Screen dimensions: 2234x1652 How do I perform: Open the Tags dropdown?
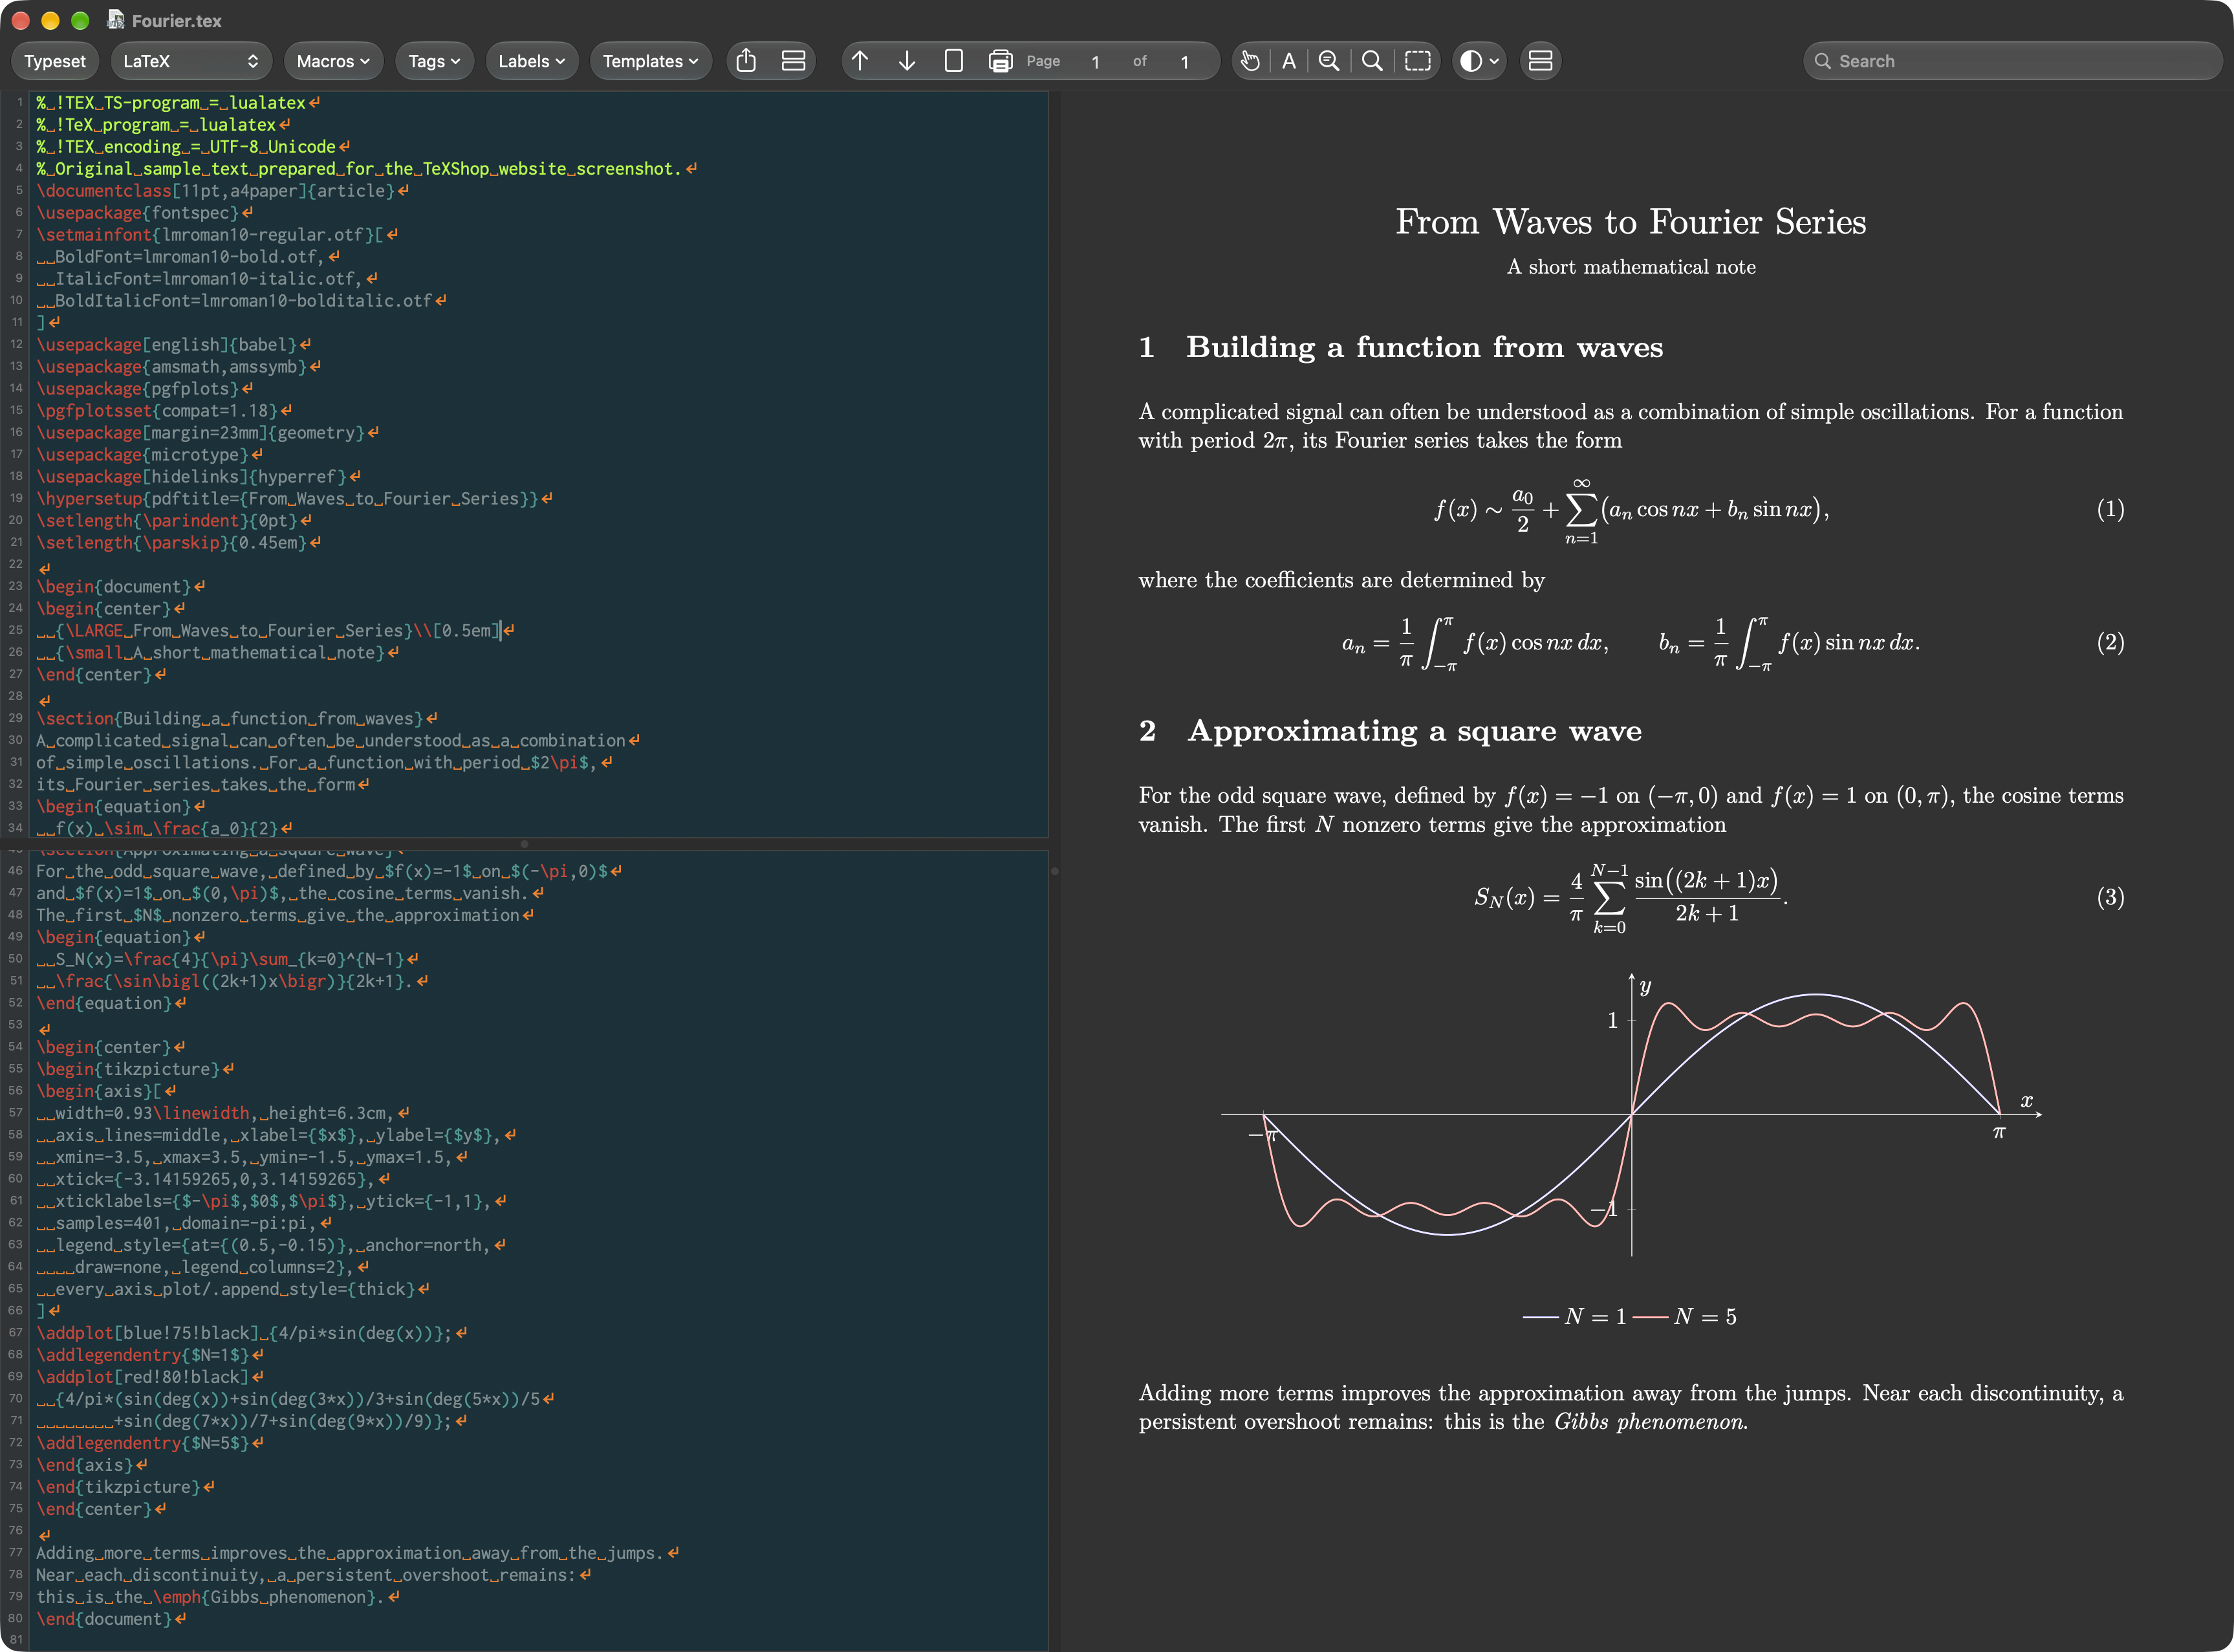tap(434, 61)
